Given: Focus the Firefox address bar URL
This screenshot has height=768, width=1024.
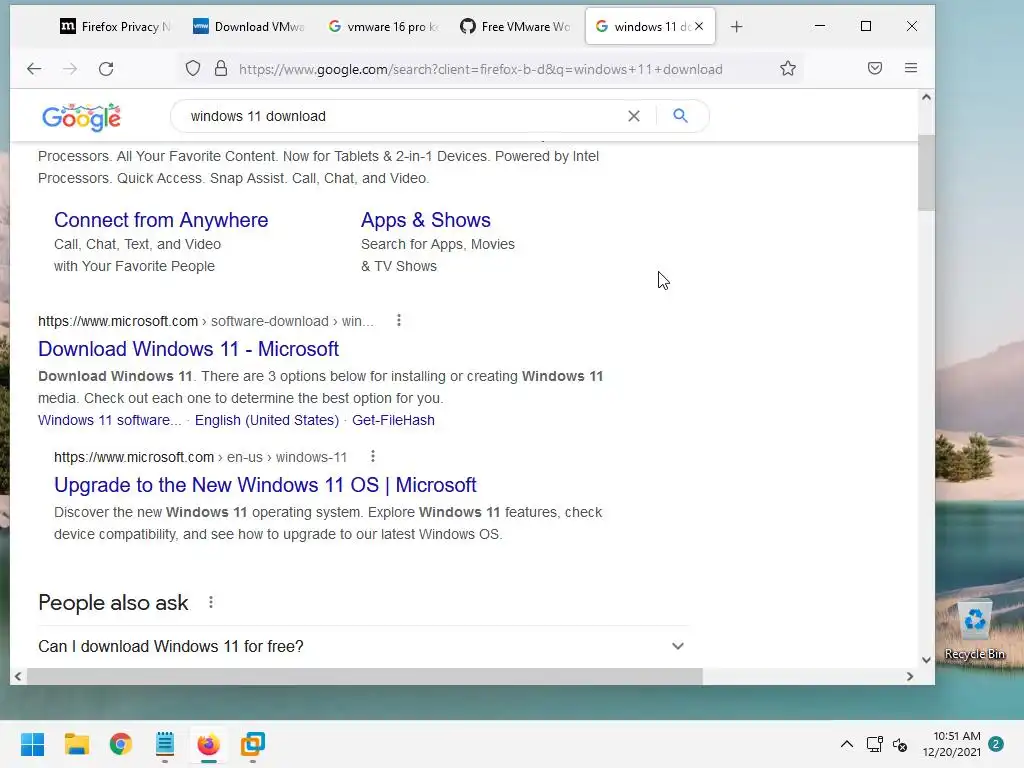Looking at the screenshot, I should (x=481, y=69).
